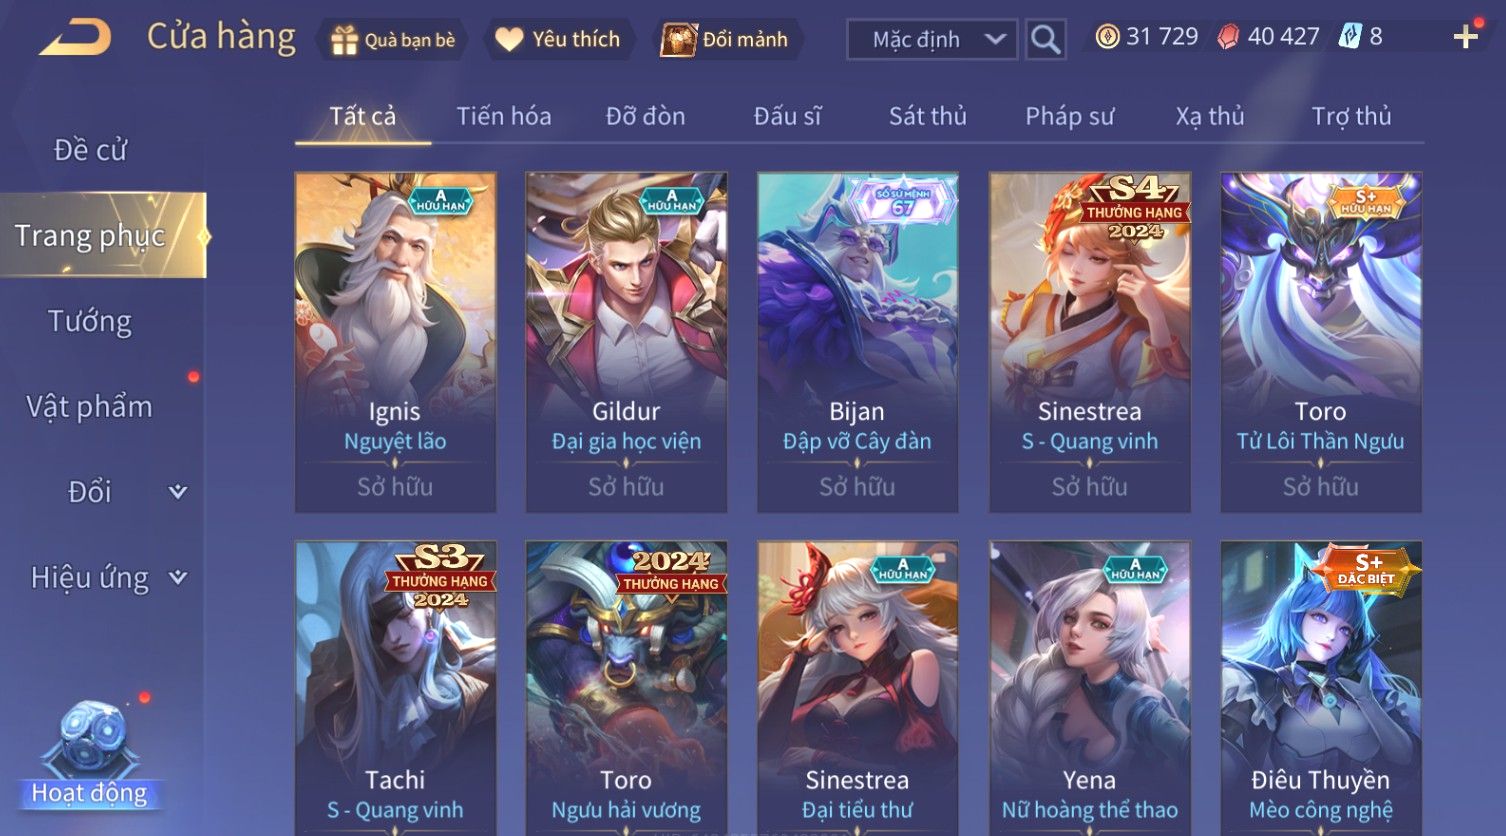The width and height of the screenshot is (1506, 836).
Task: Select the Tiến hóa tab
Action: pyautogui.click(x=503, y=116)
